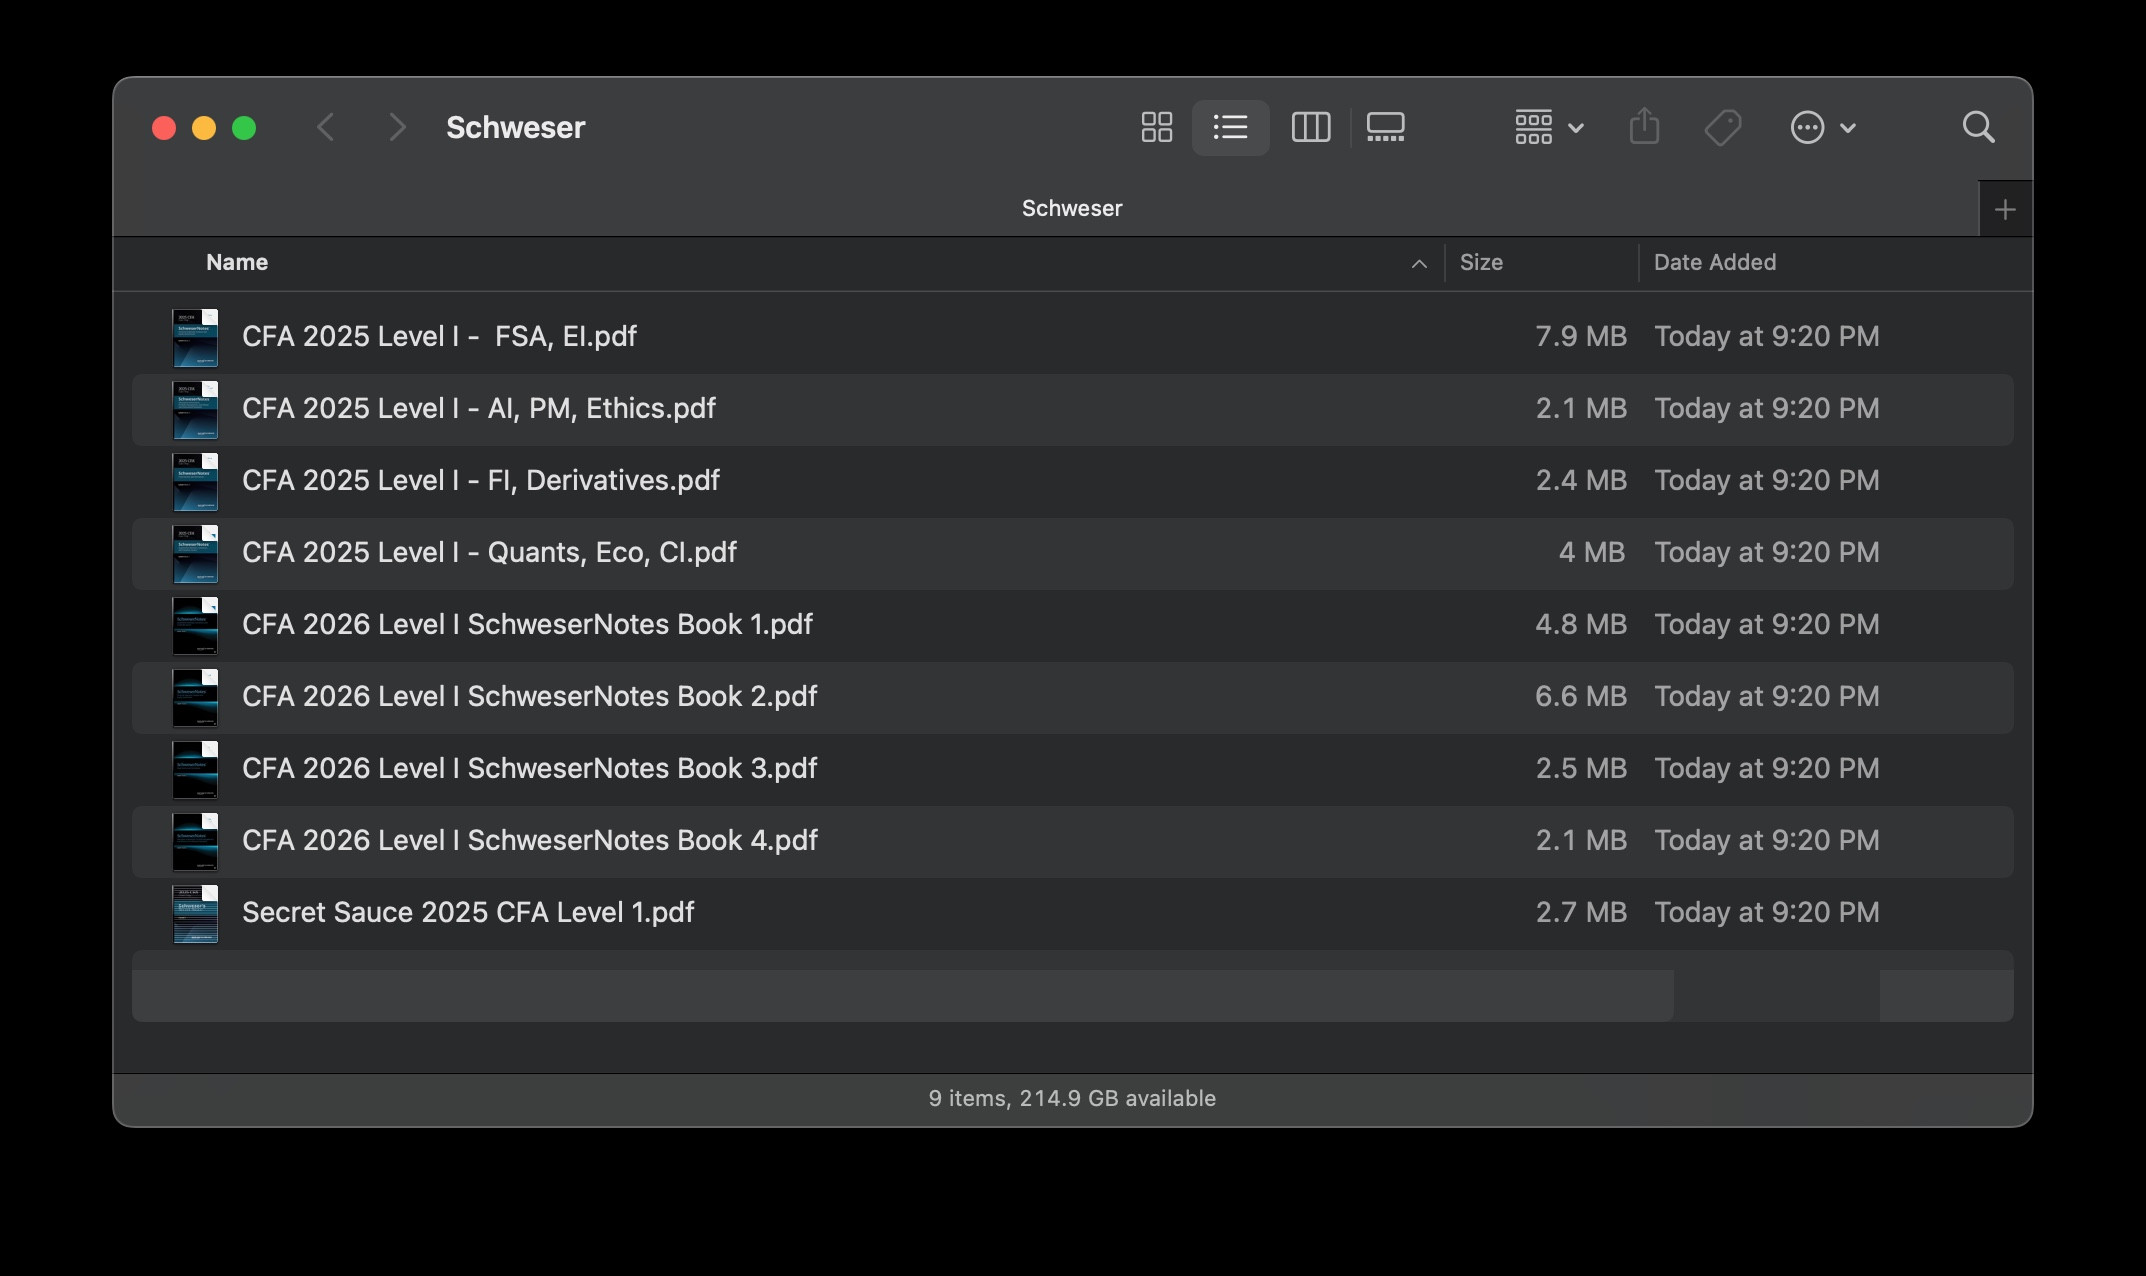Screen dimensions: 2146x1276
Task: Click the 2.4 MB size value
Action: pos(1581,480)
